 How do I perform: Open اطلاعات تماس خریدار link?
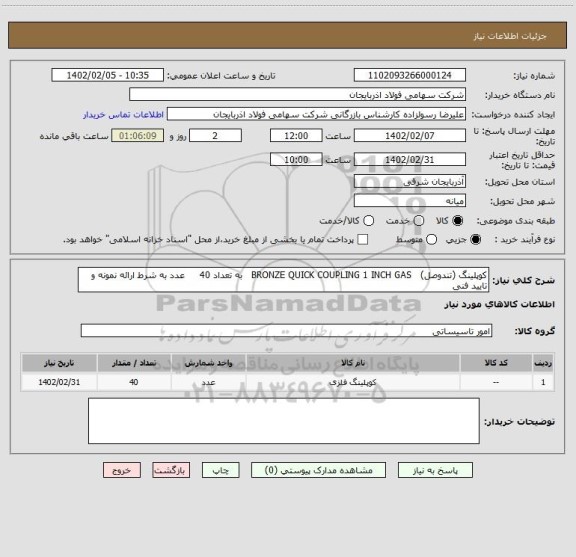click(x=123, y=115)
